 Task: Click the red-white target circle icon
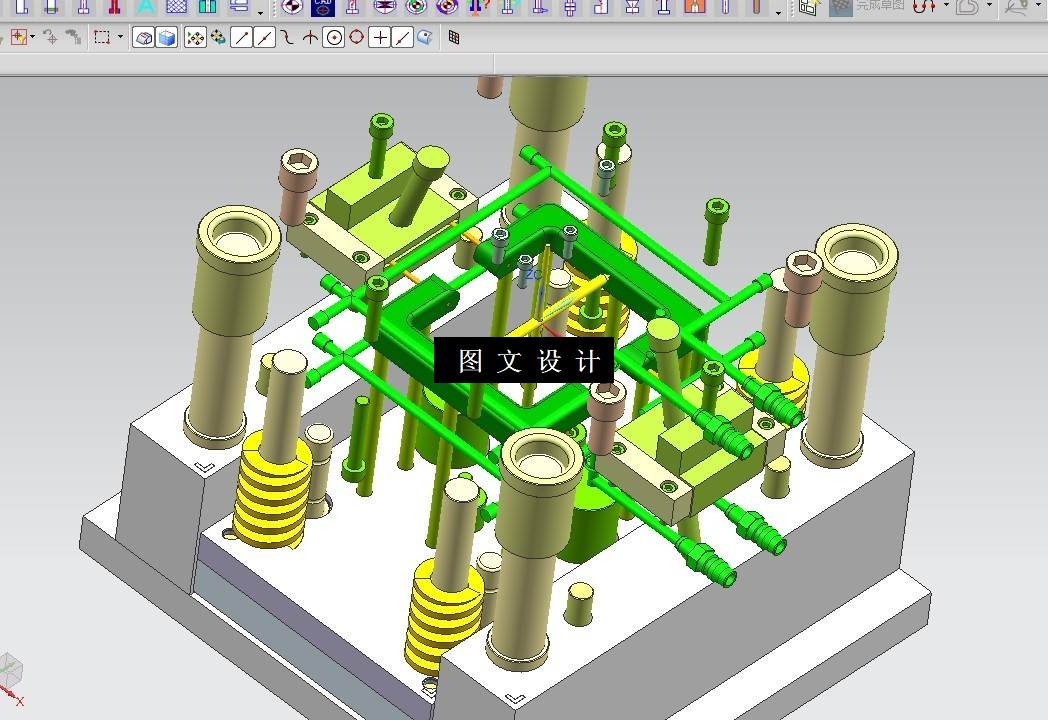(291, 7)
